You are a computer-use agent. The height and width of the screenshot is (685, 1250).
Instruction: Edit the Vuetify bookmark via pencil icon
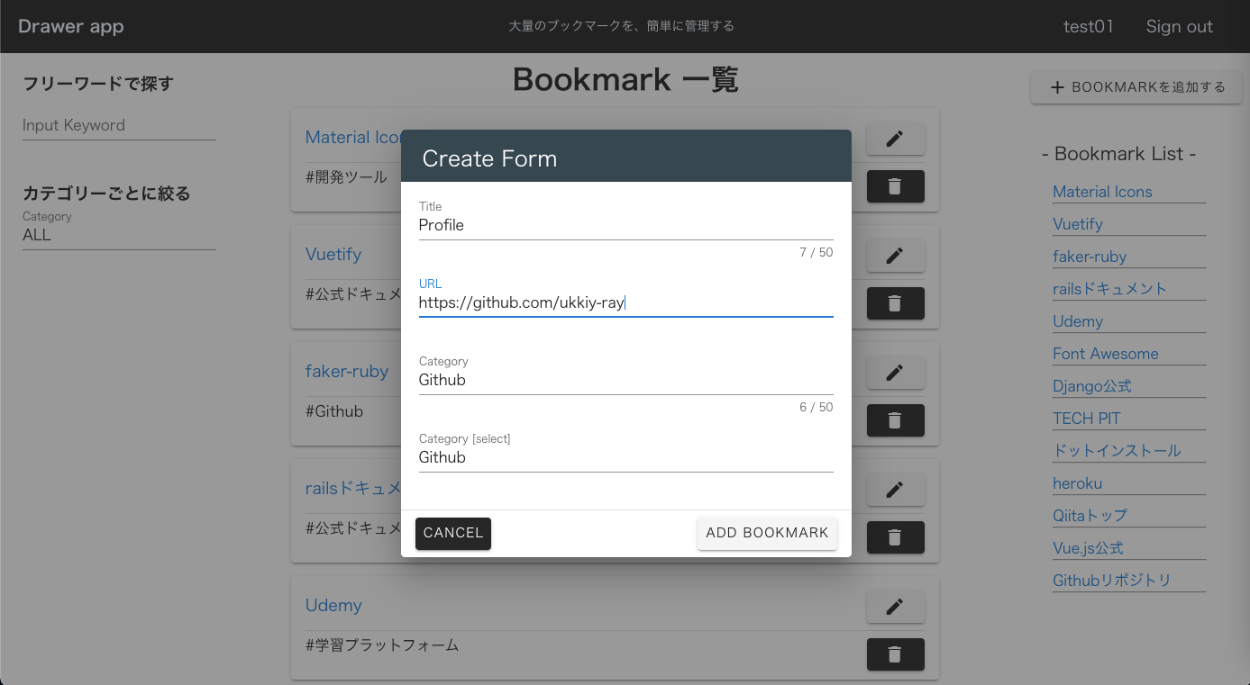(x=894, y=256)
